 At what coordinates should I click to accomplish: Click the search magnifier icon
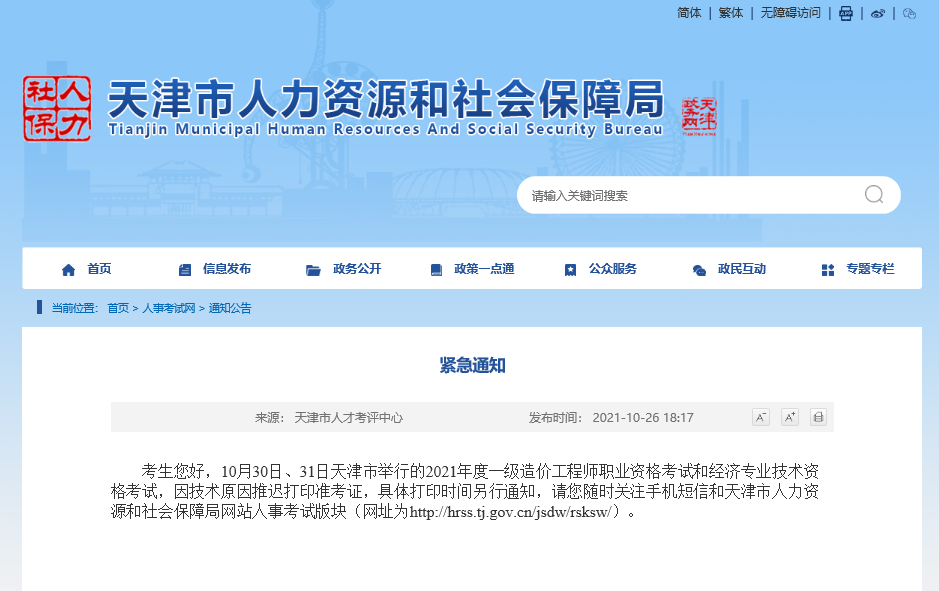872,194
